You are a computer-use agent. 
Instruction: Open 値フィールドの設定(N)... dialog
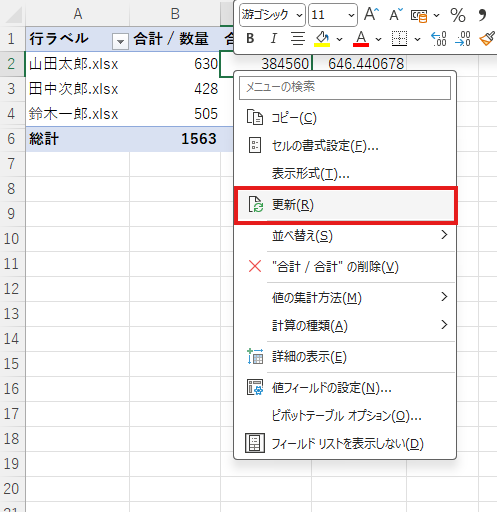(x=345, y=388)
